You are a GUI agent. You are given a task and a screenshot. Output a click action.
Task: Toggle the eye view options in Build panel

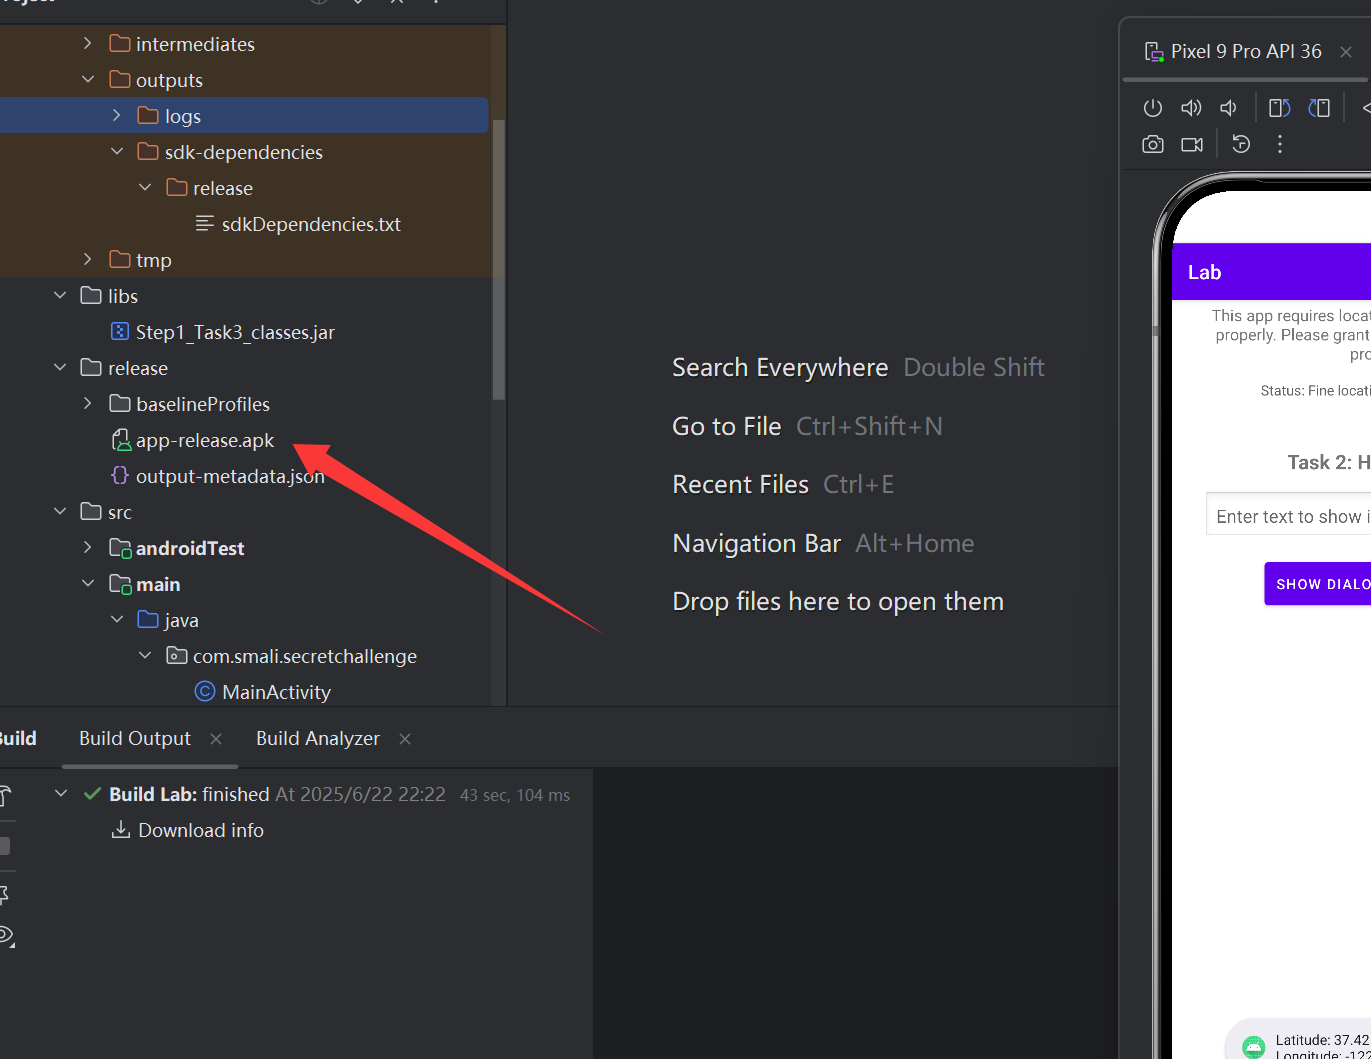tap(6, 936)
